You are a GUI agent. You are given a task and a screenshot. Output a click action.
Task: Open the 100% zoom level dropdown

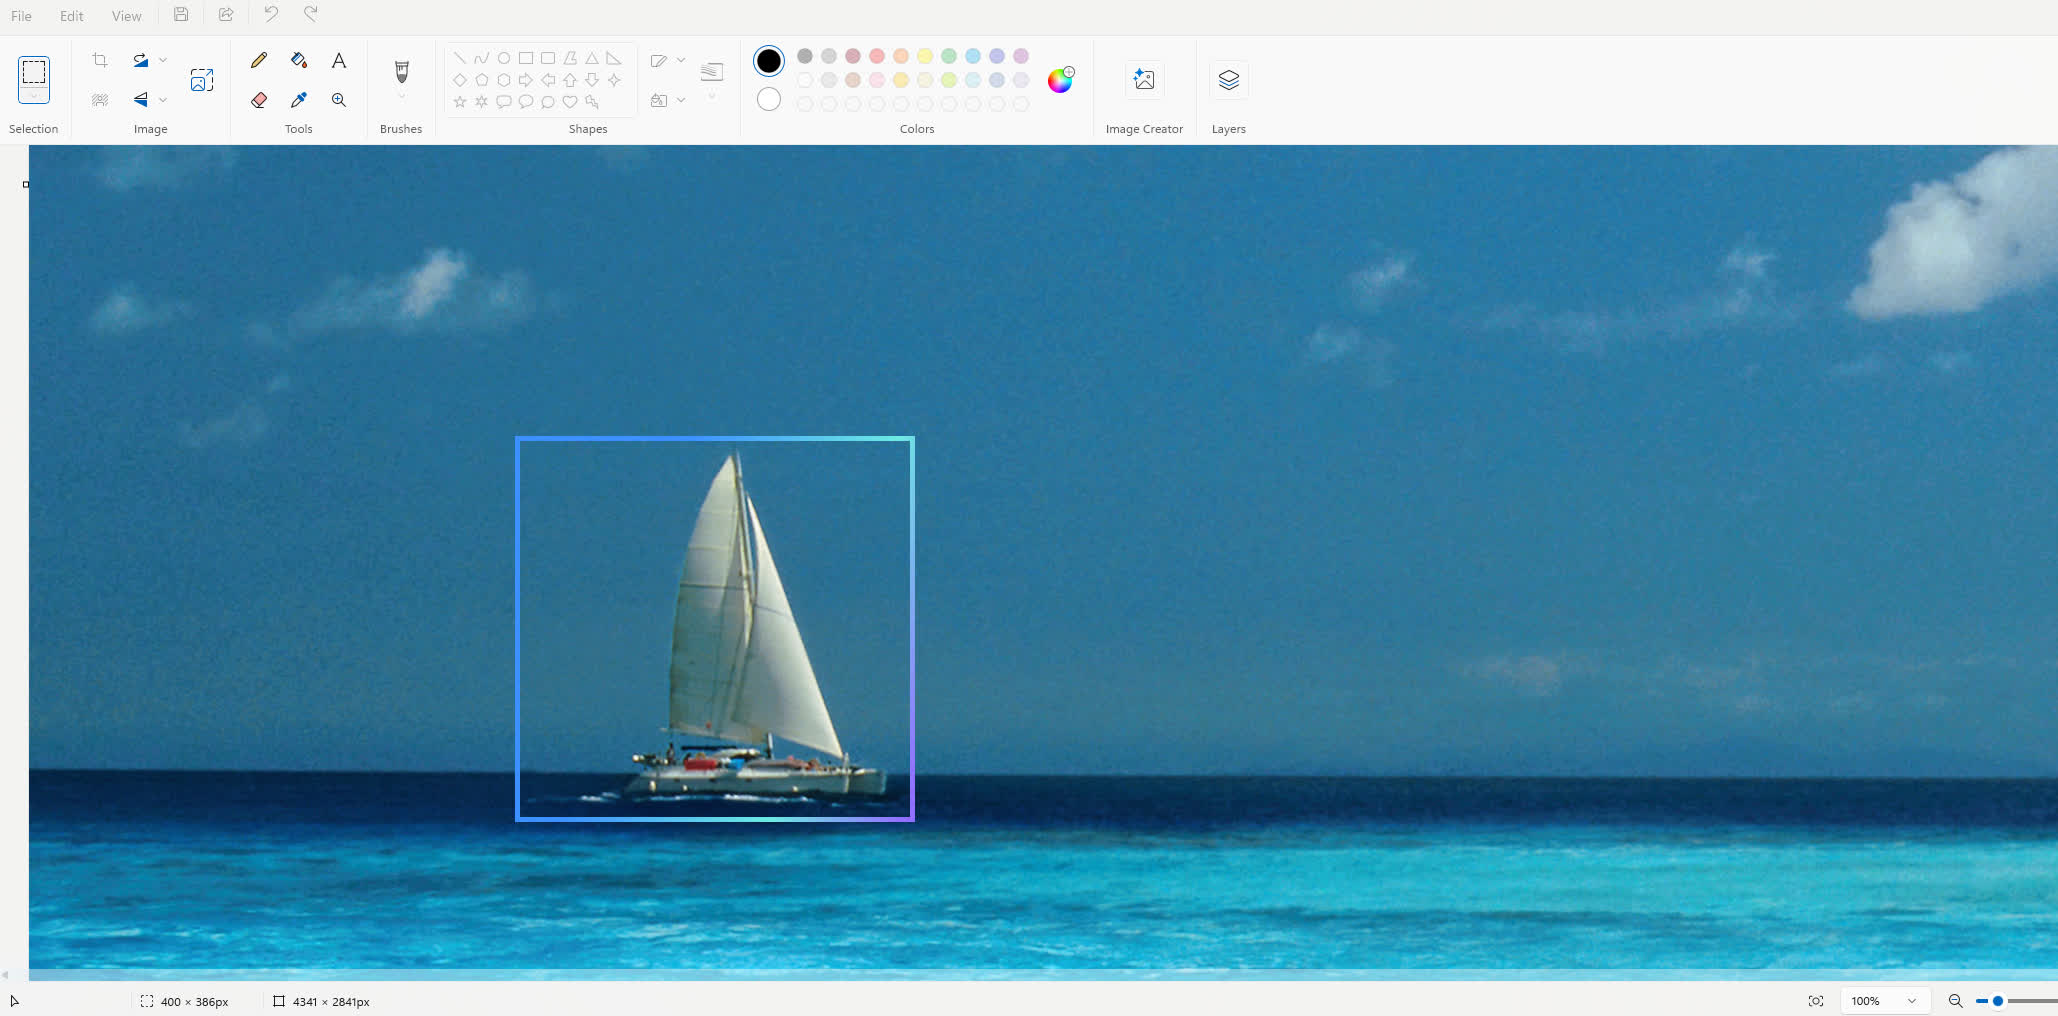(x=1884, y=1001)
